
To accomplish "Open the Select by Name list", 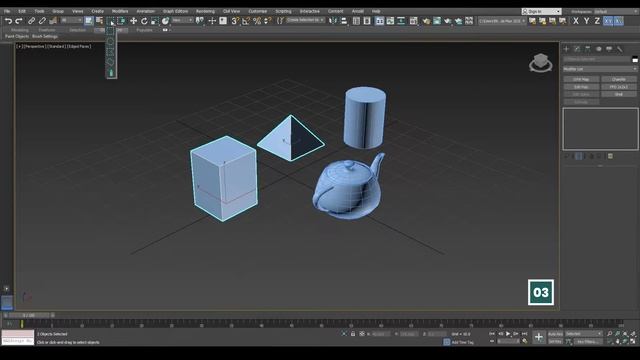I will pos(99,21).
